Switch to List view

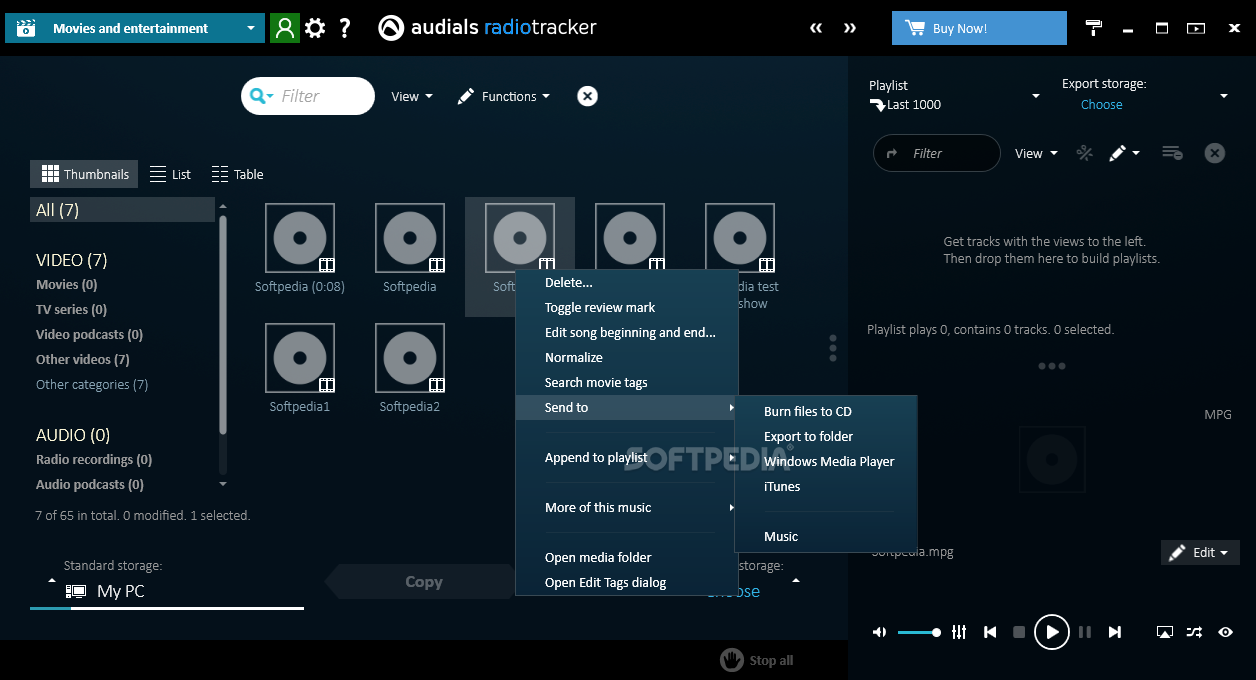click(x=170, y=174)
